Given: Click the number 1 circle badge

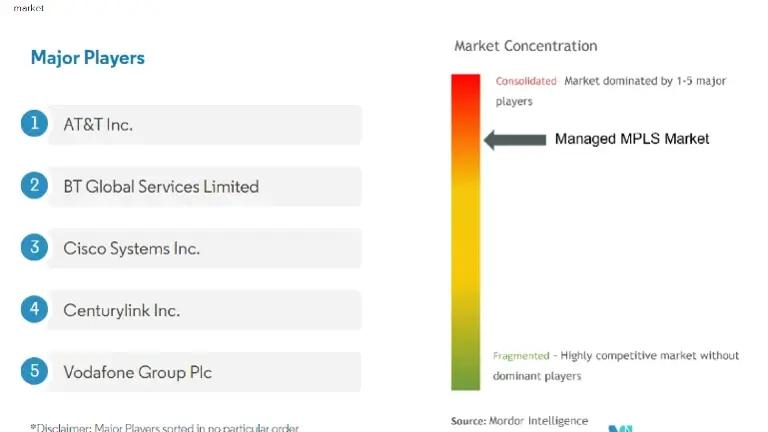Looking at the screenshot, I should tap(34, 124).
